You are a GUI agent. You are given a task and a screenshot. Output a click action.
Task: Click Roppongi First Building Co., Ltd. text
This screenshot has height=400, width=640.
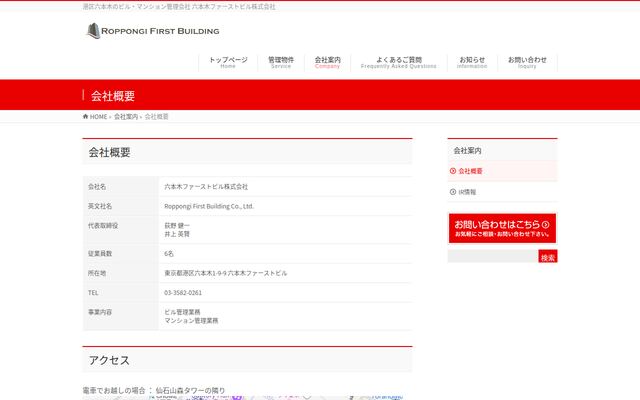pyautogui.click(x=209, y=206)
